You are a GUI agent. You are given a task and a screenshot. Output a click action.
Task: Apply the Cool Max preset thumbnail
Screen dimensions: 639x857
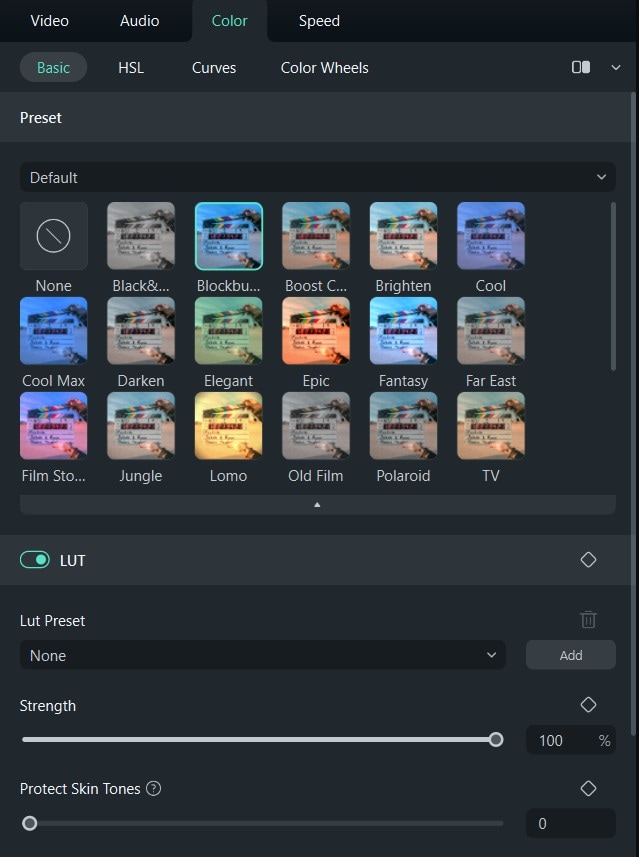[x=54, y=331]
